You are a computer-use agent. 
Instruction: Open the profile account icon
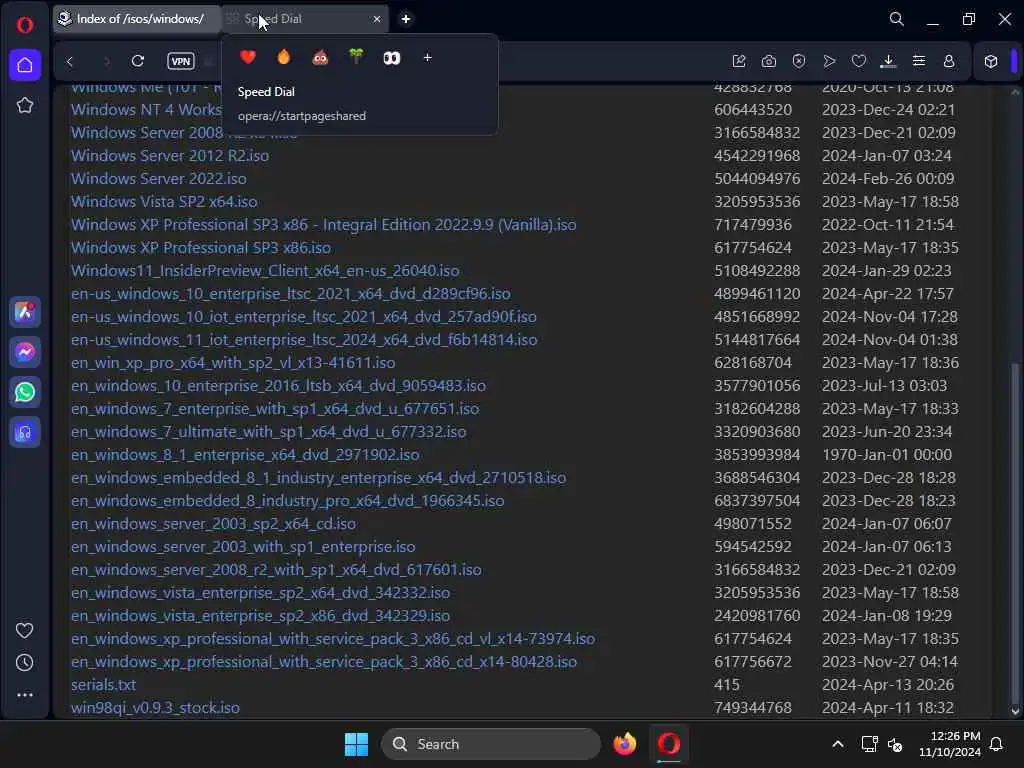[x=949, y=61]
